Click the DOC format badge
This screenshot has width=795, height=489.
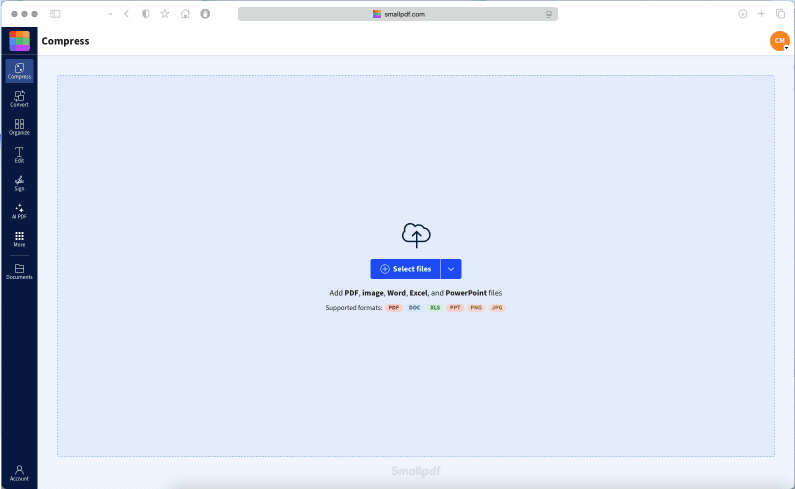tap(414, 307)
